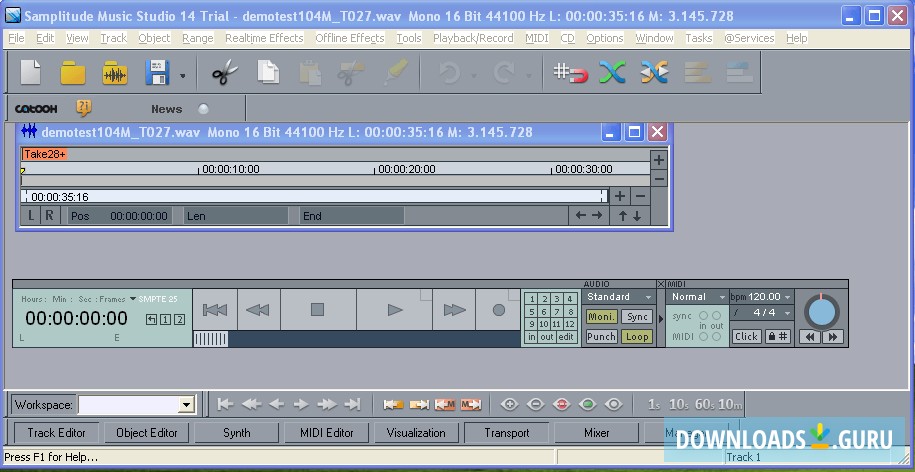Click the Object Editor button

pos(146,433)
